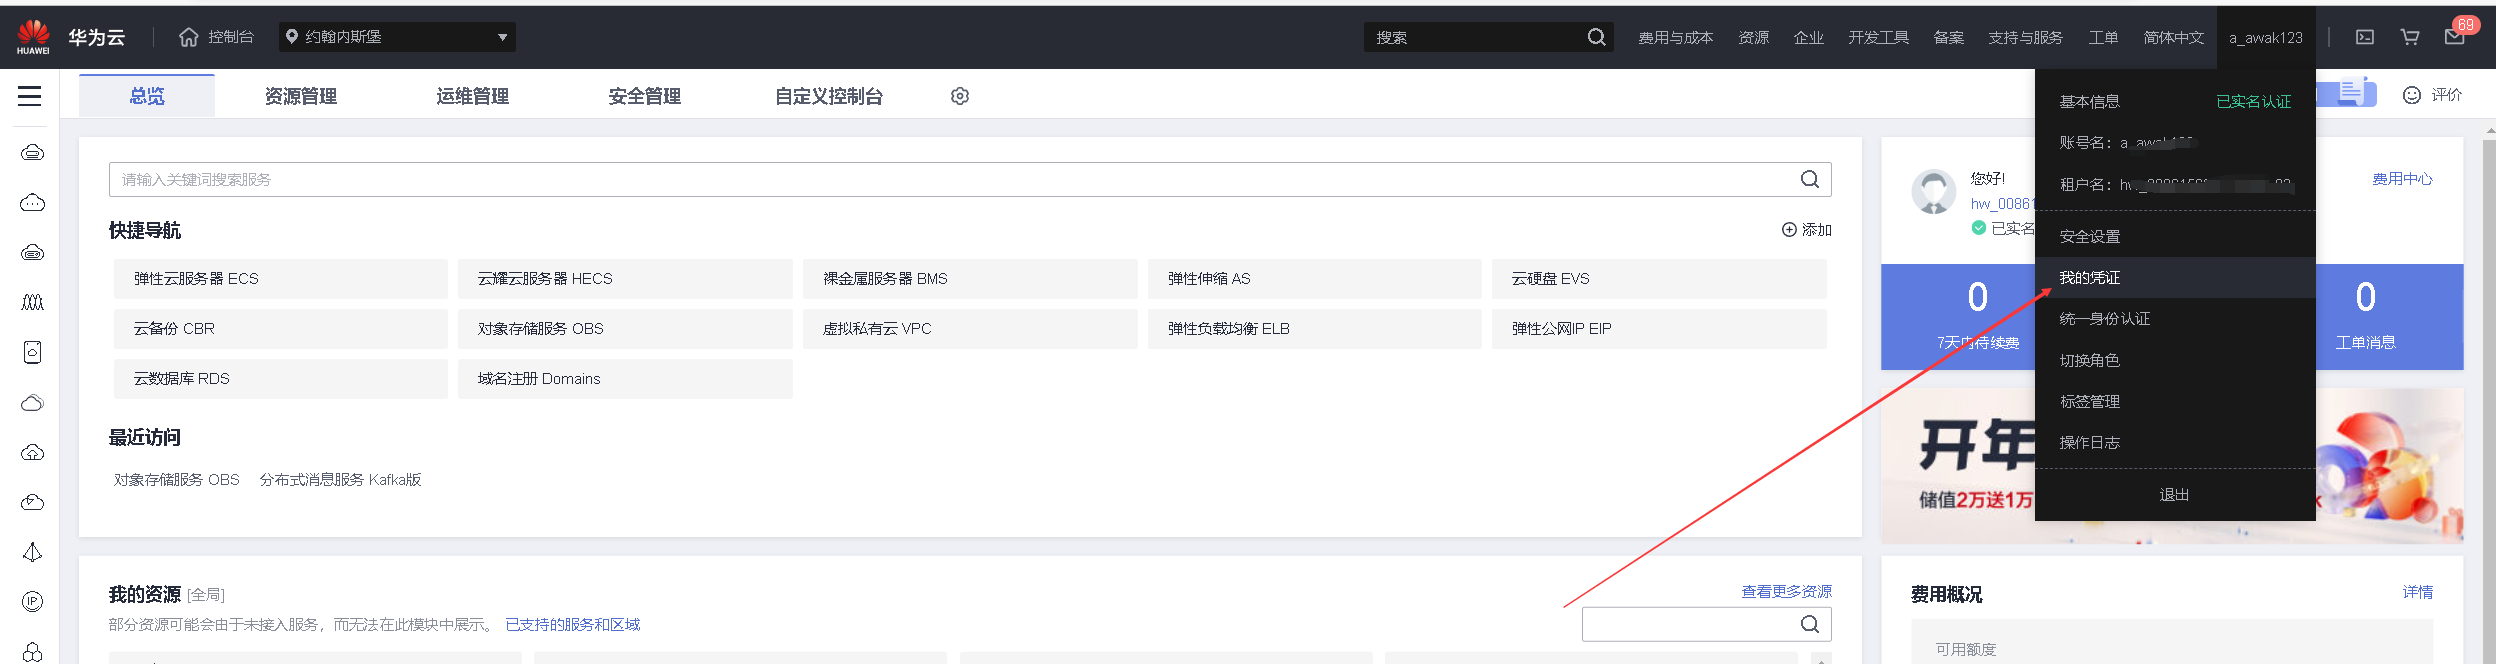Screen dimensions: 2496x664
Task: Open 弹性负载均衡 ELB shortcut
Action: click(x=1314, y=329)
